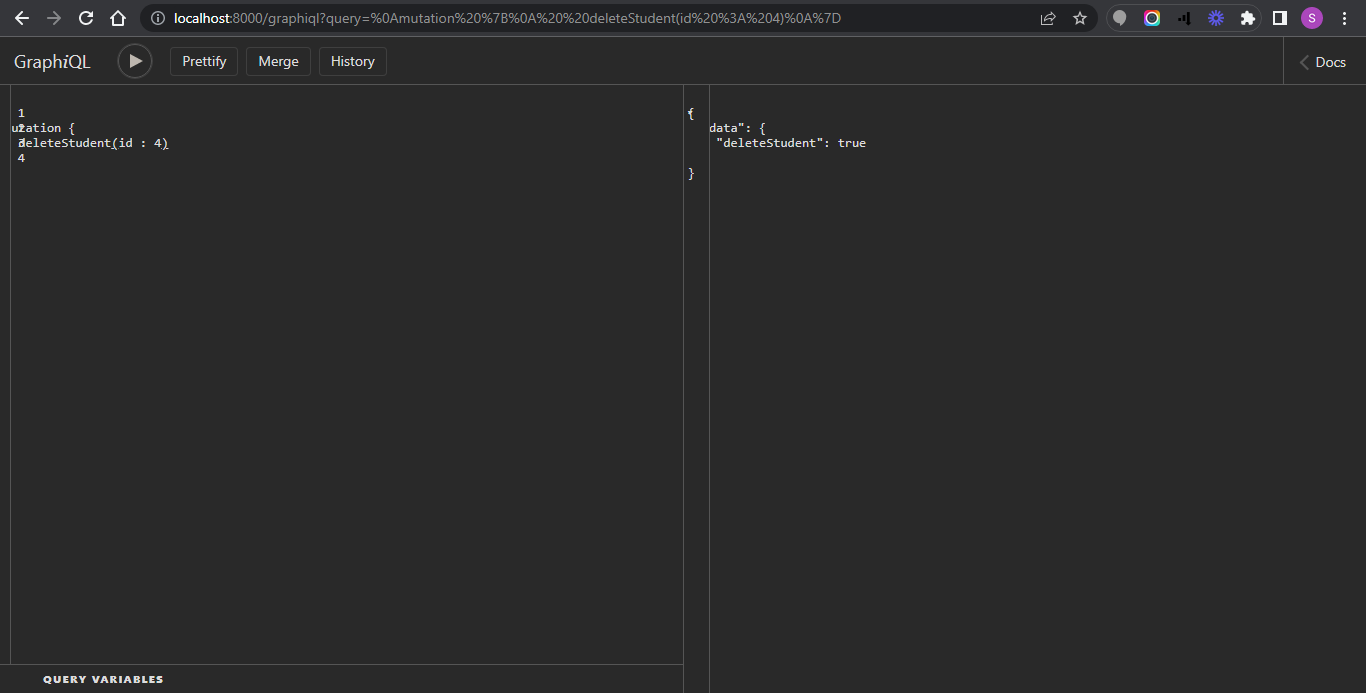Run the query with the play button
Screen dimensions: 1366x693
[x=135, y=61]
